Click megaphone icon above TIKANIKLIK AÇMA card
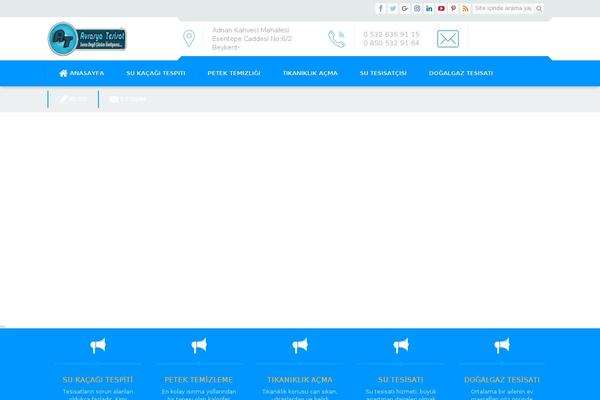Viewport: 600px width, 400px height. (300, 346)
